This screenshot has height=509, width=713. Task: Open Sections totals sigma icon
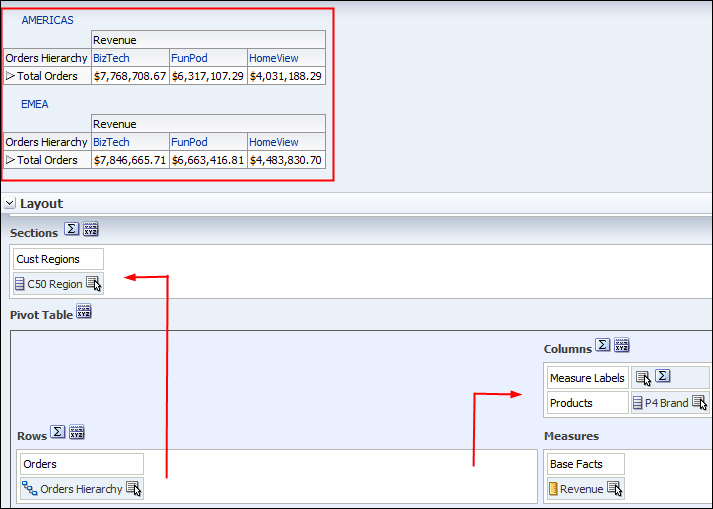point(71,228)
